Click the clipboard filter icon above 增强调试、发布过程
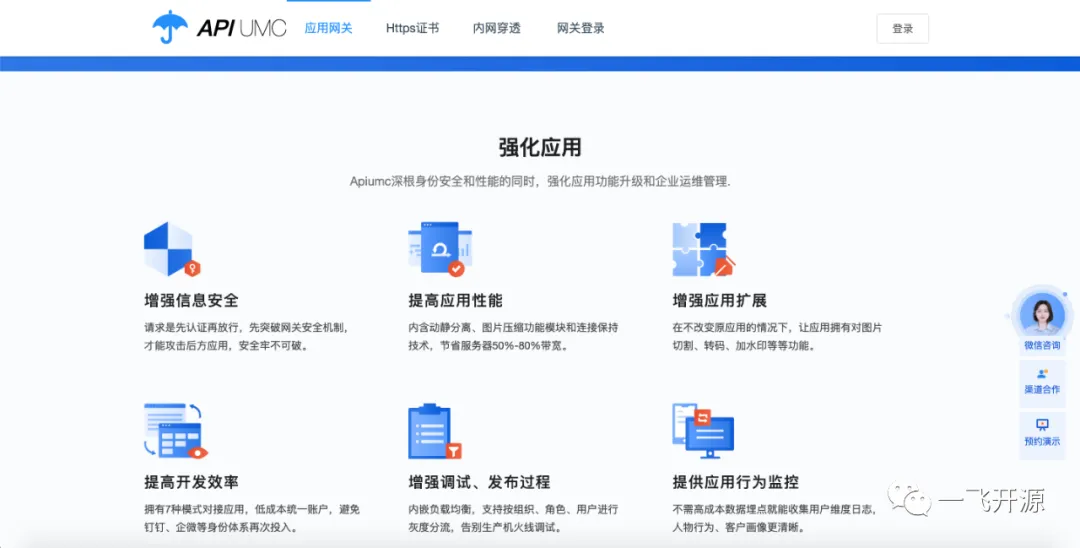Image resolution: width=1080 pixels, height=548 pixels. pos(435,431)
